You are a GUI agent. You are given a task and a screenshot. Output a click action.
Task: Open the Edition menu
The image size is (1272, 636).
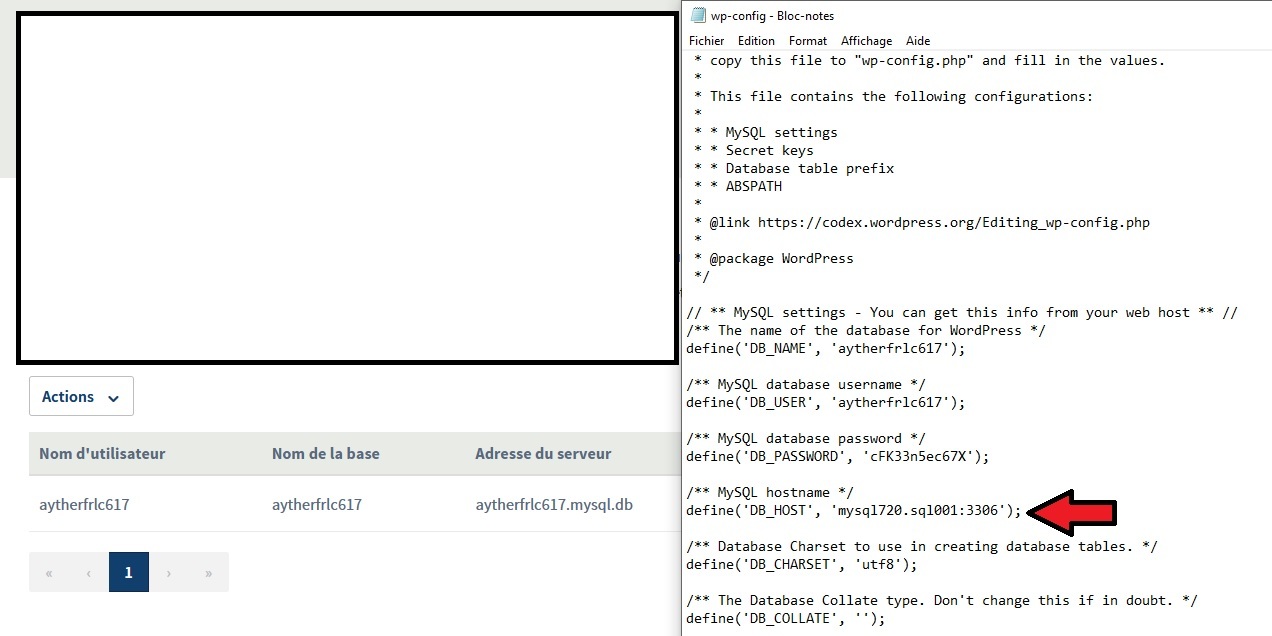[756, 41]
